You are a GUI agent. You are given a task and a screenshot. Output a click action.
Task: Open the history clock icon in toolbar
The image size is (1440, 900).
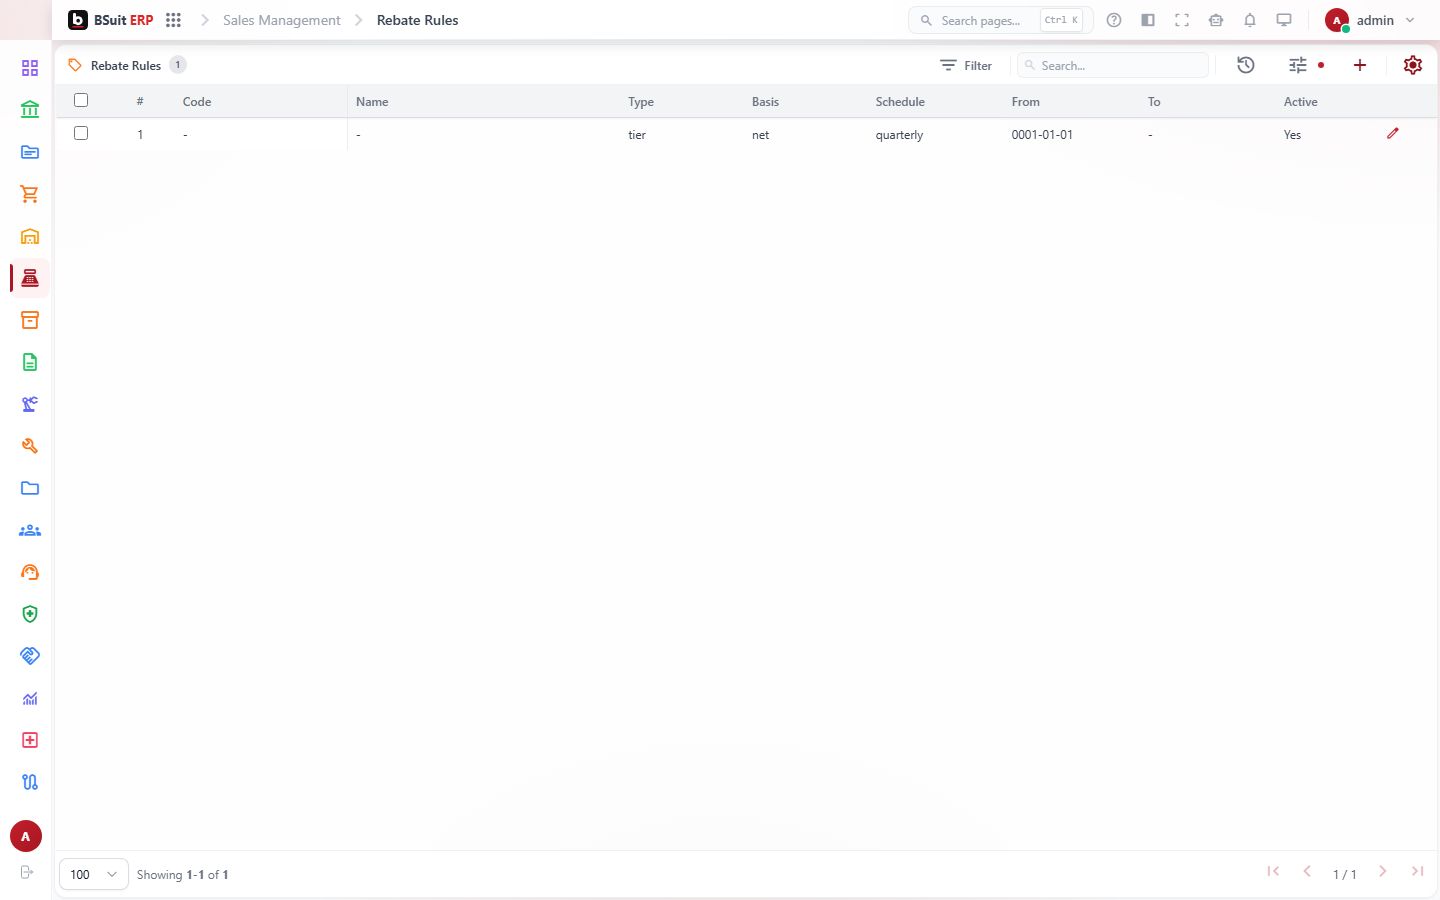[x=1246, y=65]
